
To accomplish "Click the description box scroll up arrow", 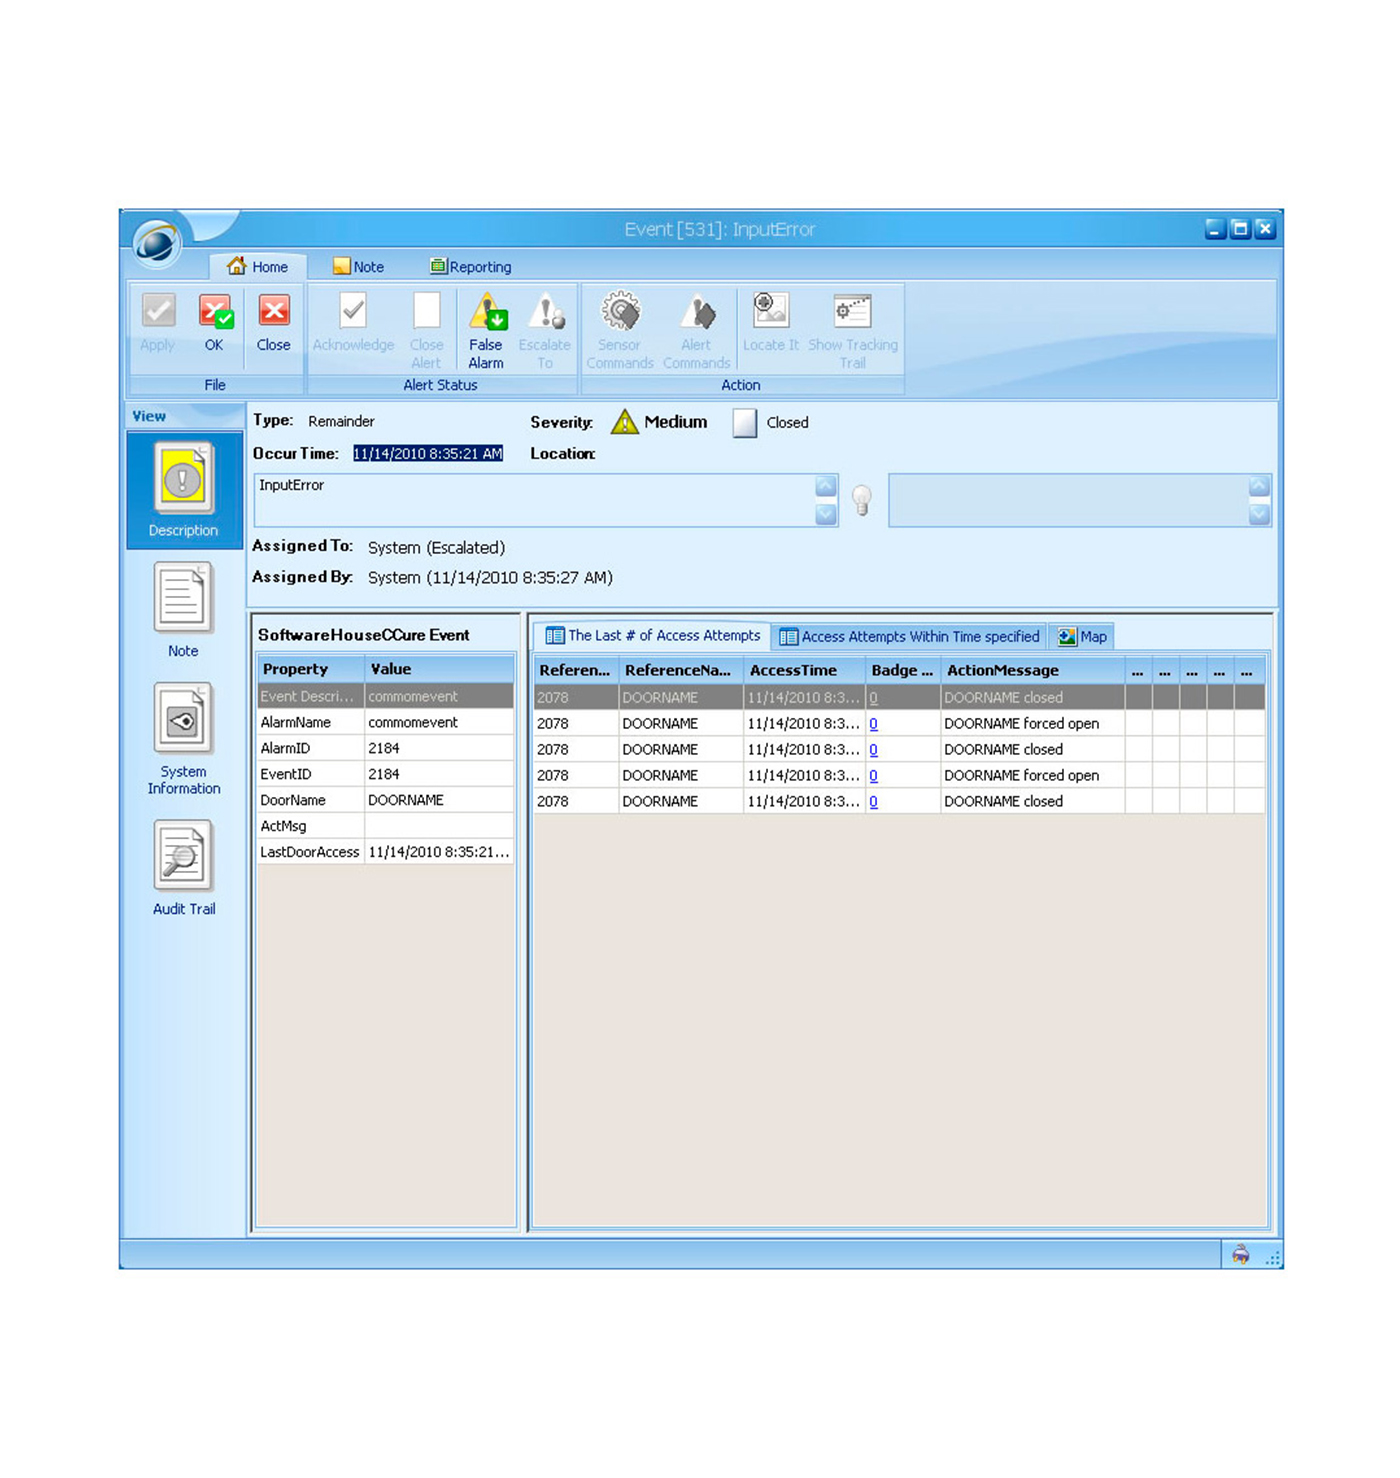I will pyautogui.click(x=826, y=487).
